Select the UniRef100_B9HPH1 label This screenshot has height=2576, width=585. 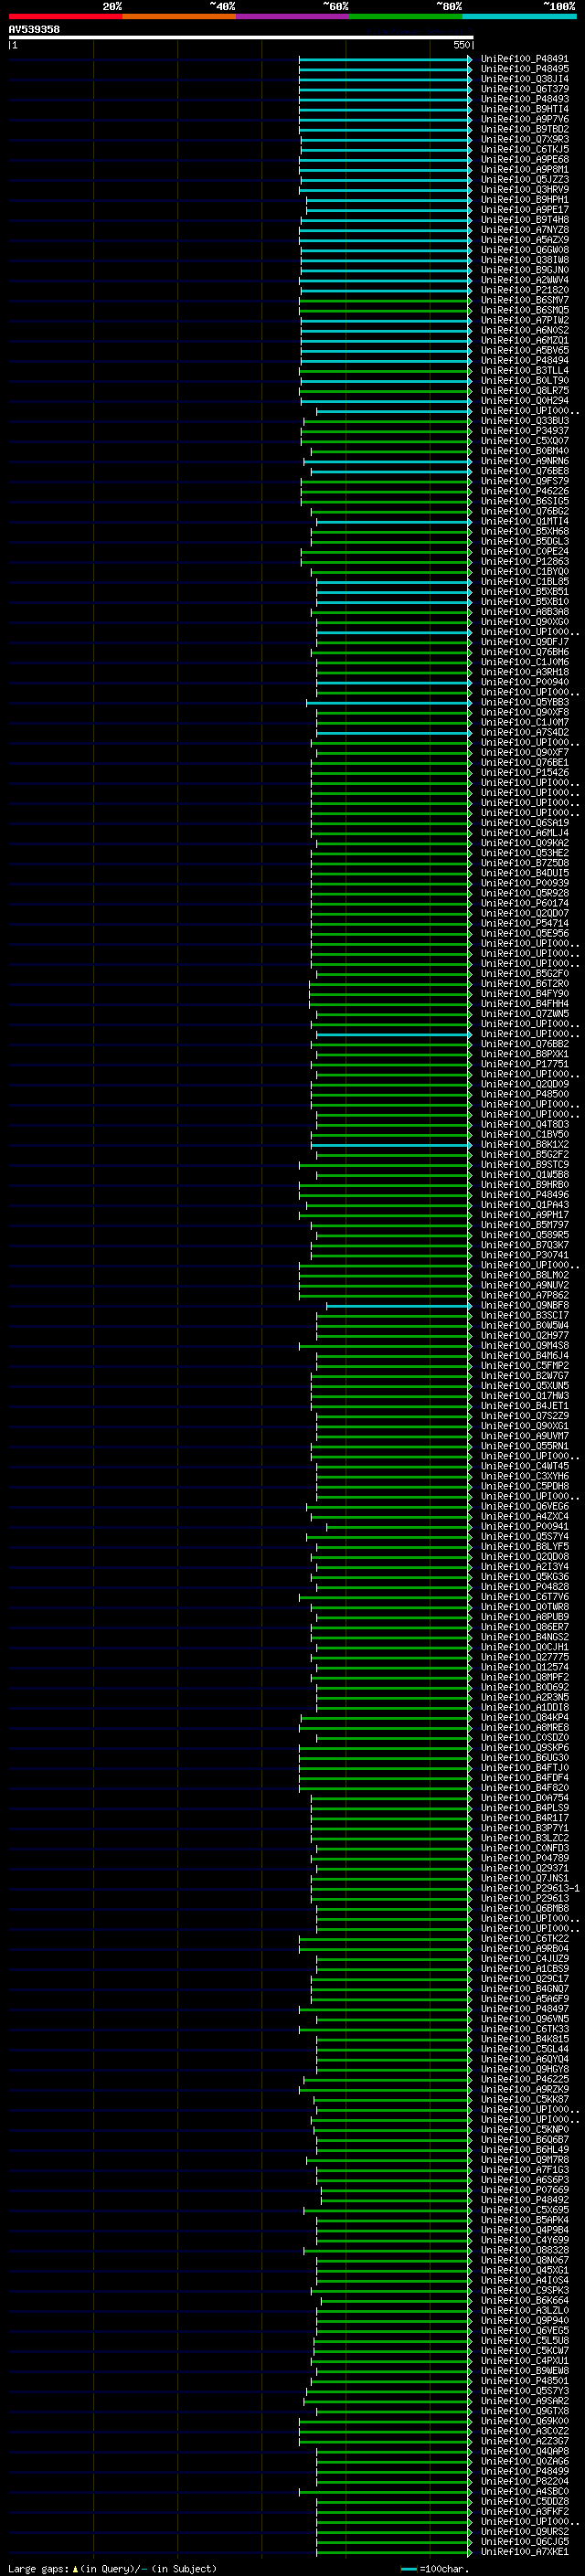coord(524,200)
